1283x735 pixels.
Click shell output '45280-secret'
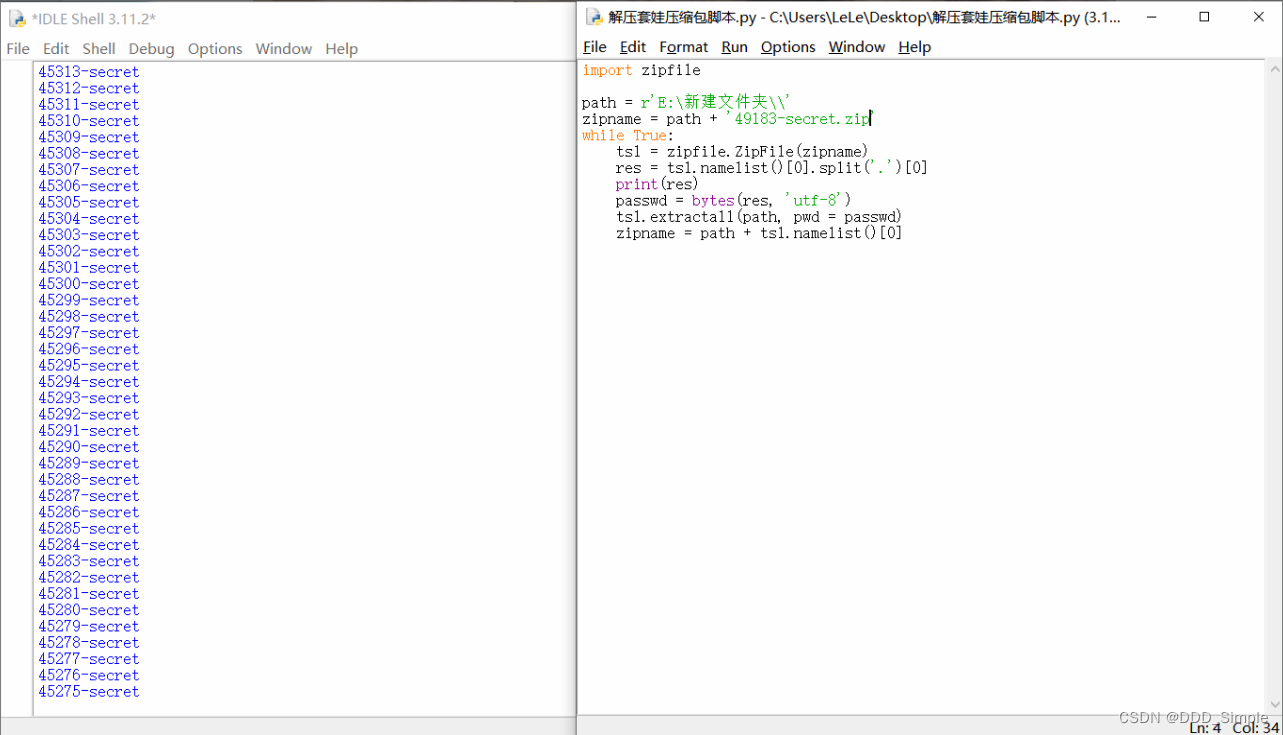click(x=89, y=610)
